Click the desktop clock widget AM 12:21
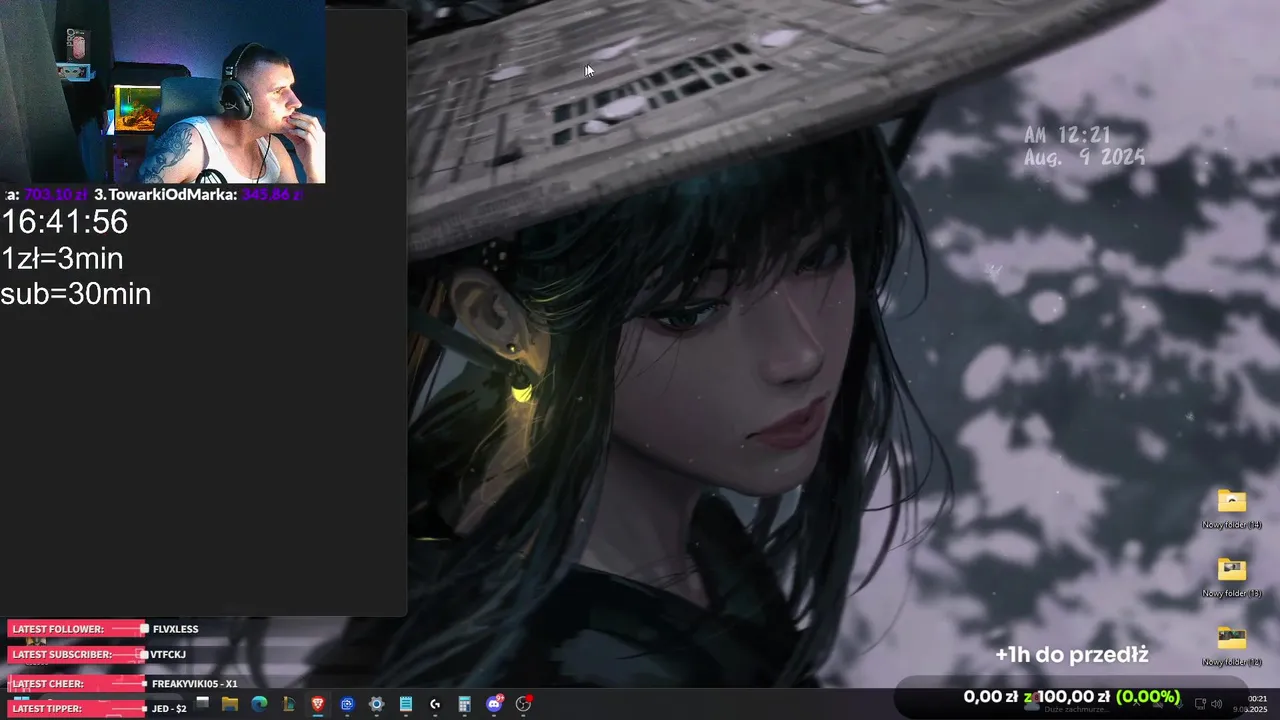The width and height of the screenshot is (1280, 720). [x=1084, y=146]
